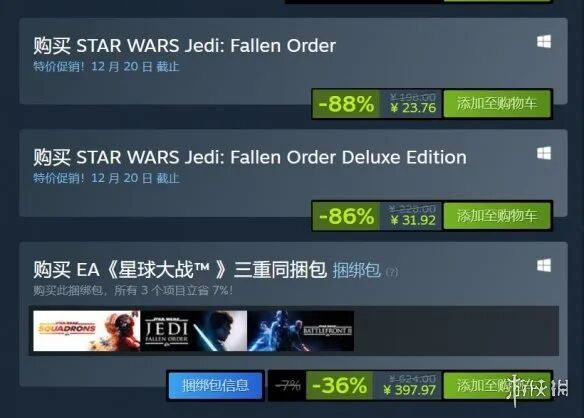Click the ¥ 23.76 price box
This screenshot has width=584, height=418.
coord(411,104)
